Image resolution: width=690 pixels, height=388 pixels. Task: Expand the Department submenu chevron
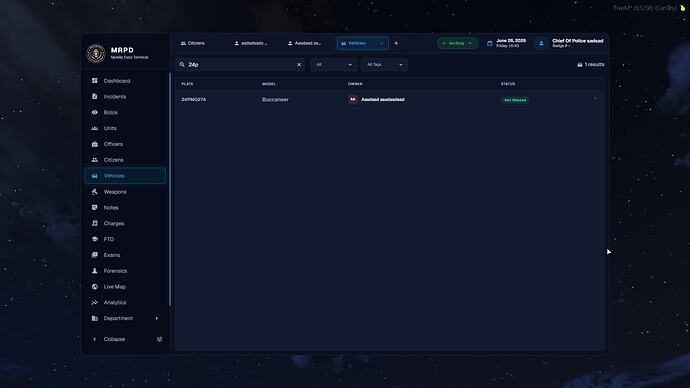157,318
